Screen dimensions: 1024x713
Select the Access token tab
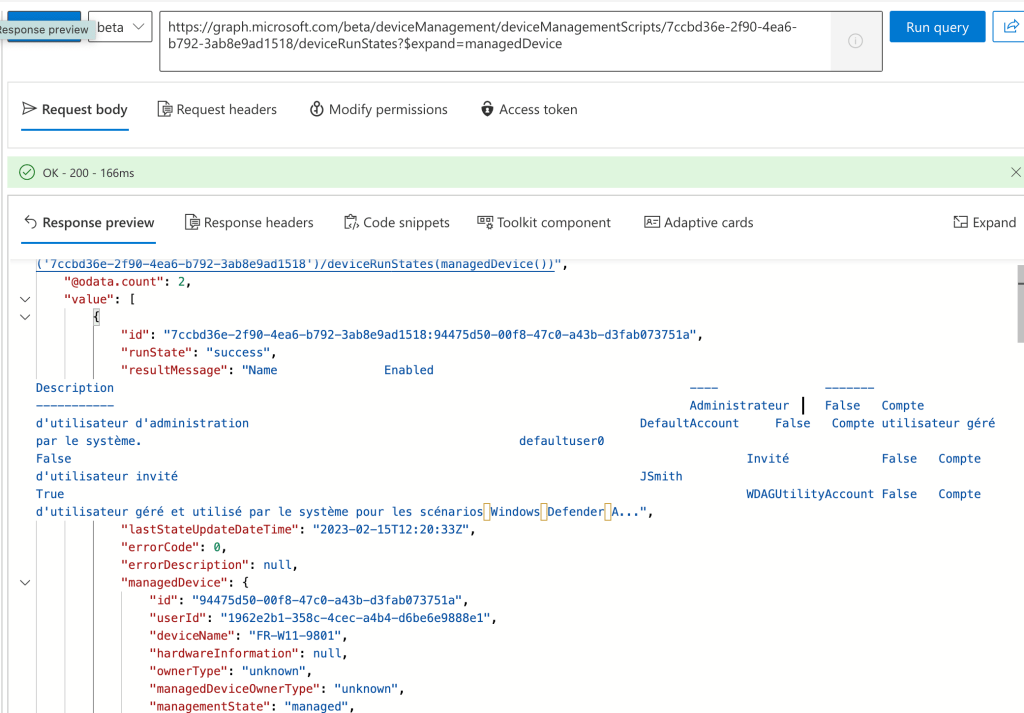(529, 110)
